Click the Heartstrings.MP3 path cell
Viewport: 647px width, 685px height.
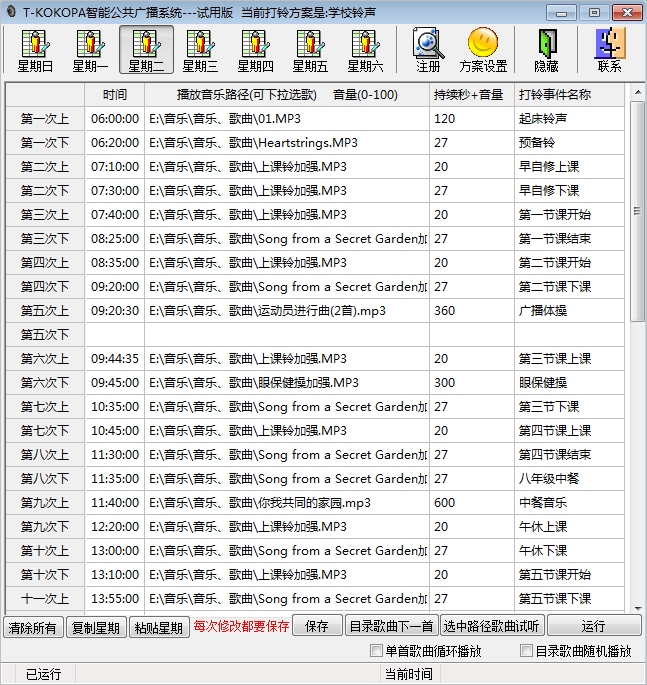[x=287, y=143]
